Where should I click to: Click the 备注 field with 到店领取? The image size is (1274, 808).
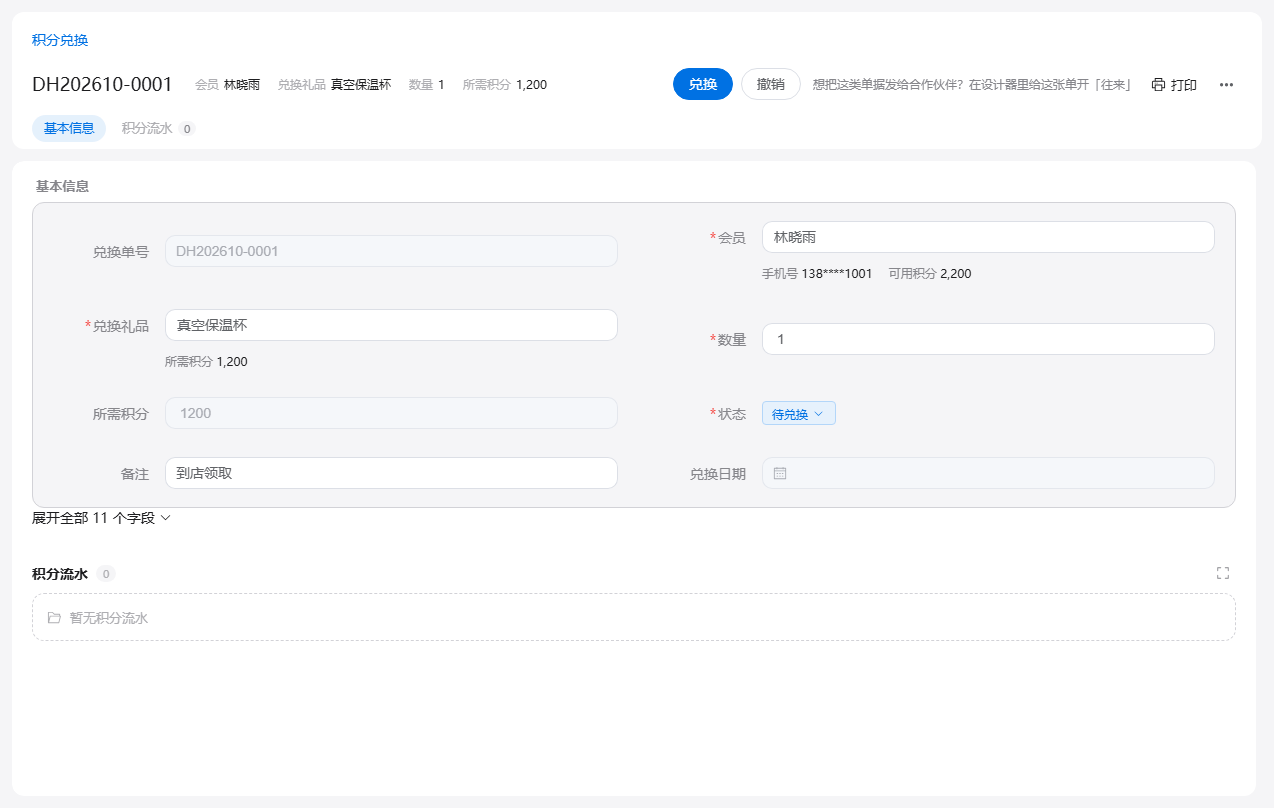tap(391, 473)
